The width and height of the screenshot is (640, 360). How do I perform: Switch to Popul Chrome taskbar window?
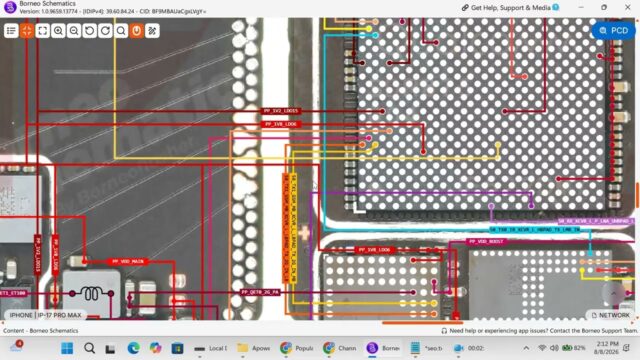(297, 348)
